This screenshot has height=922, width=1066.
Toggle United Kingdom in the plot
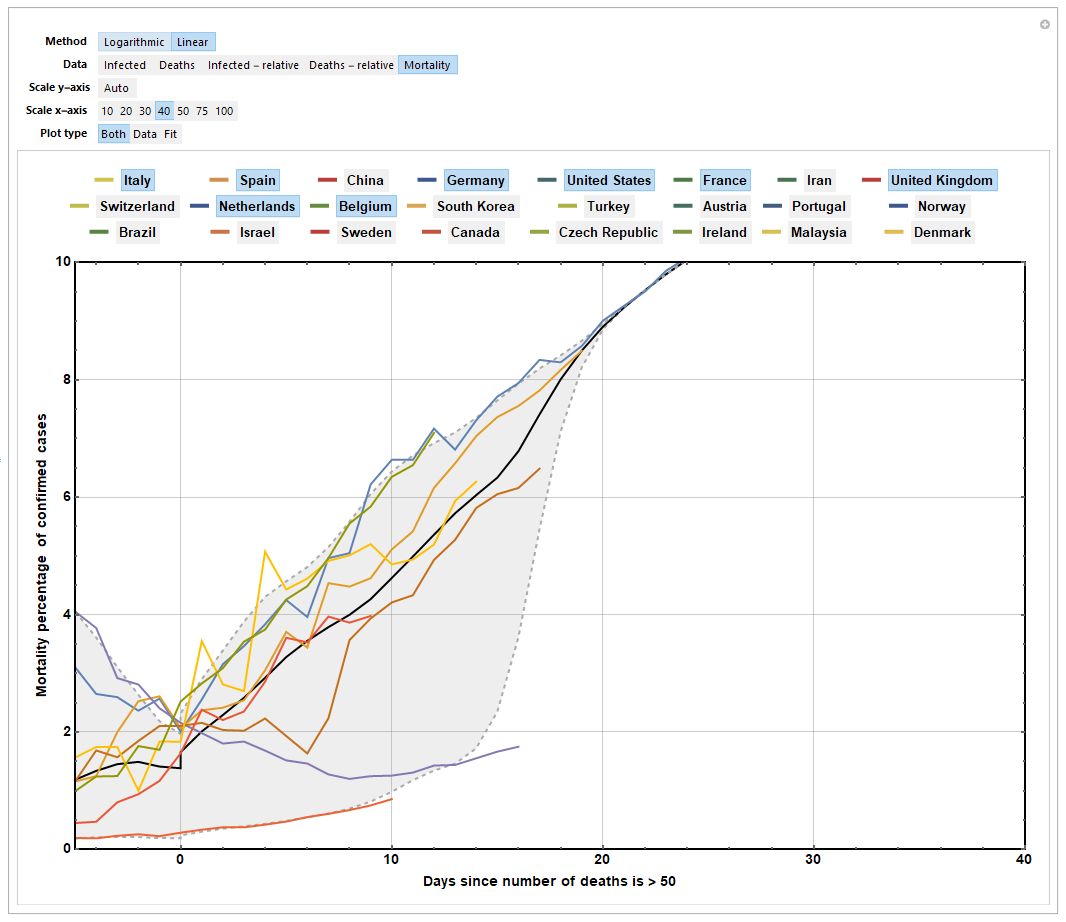(942, 181)
